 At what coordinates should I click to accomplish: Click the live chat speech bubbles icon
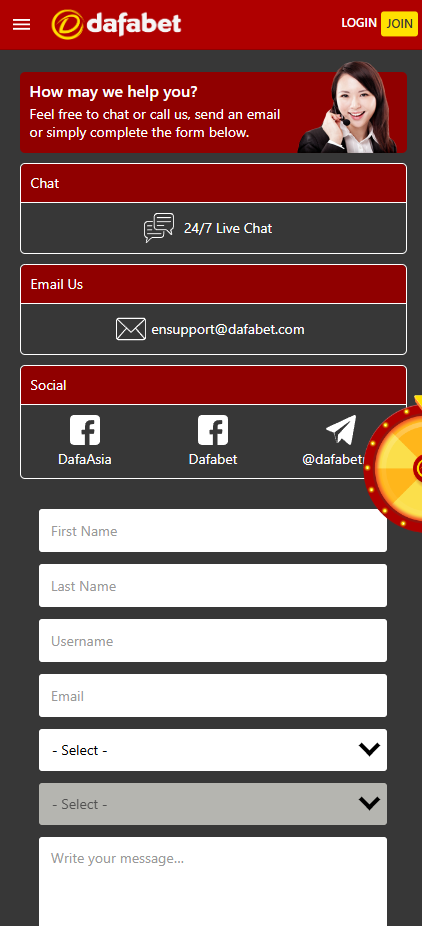(159, 228)
